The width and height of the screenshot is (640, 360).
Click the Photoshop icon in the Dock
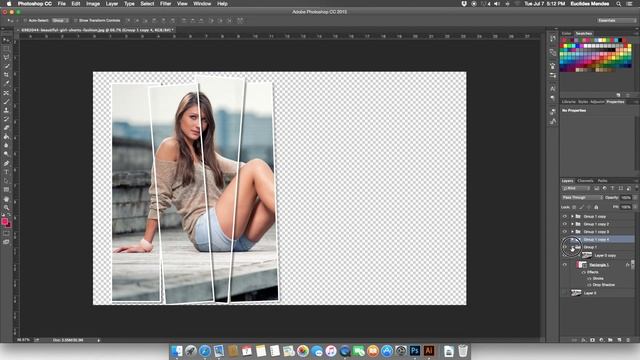pyautogui.click(x=415, y=351)
